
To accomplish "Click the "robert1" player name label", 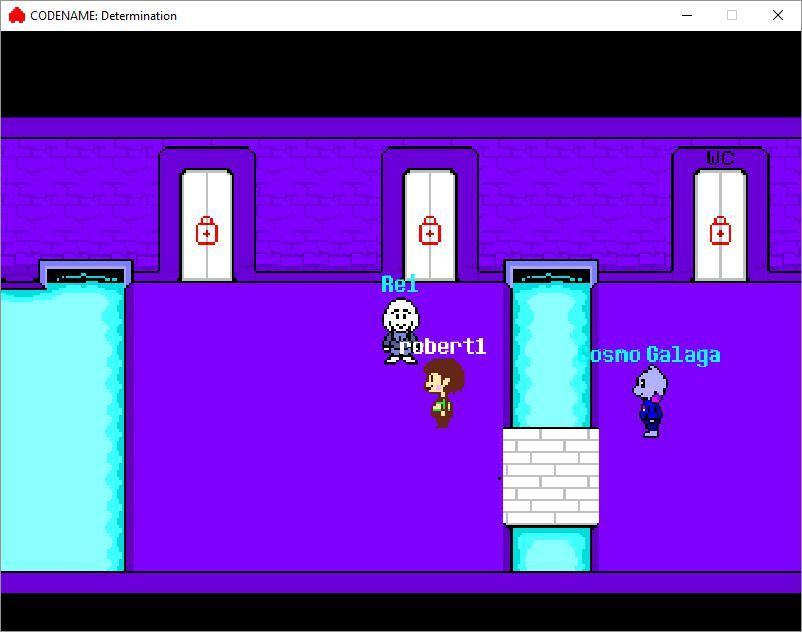I will pos(443,347).
